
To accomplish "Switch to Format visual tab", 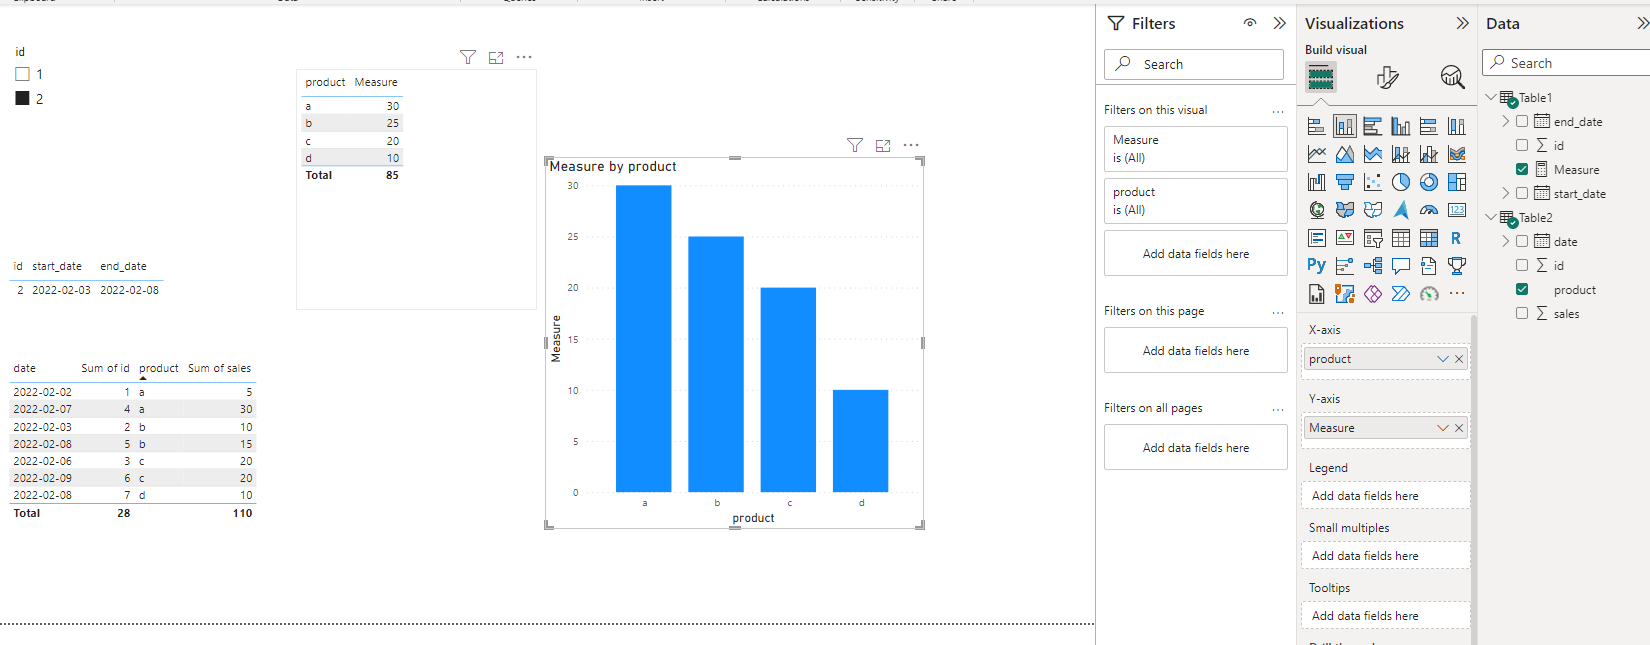I will point(1387,77).
